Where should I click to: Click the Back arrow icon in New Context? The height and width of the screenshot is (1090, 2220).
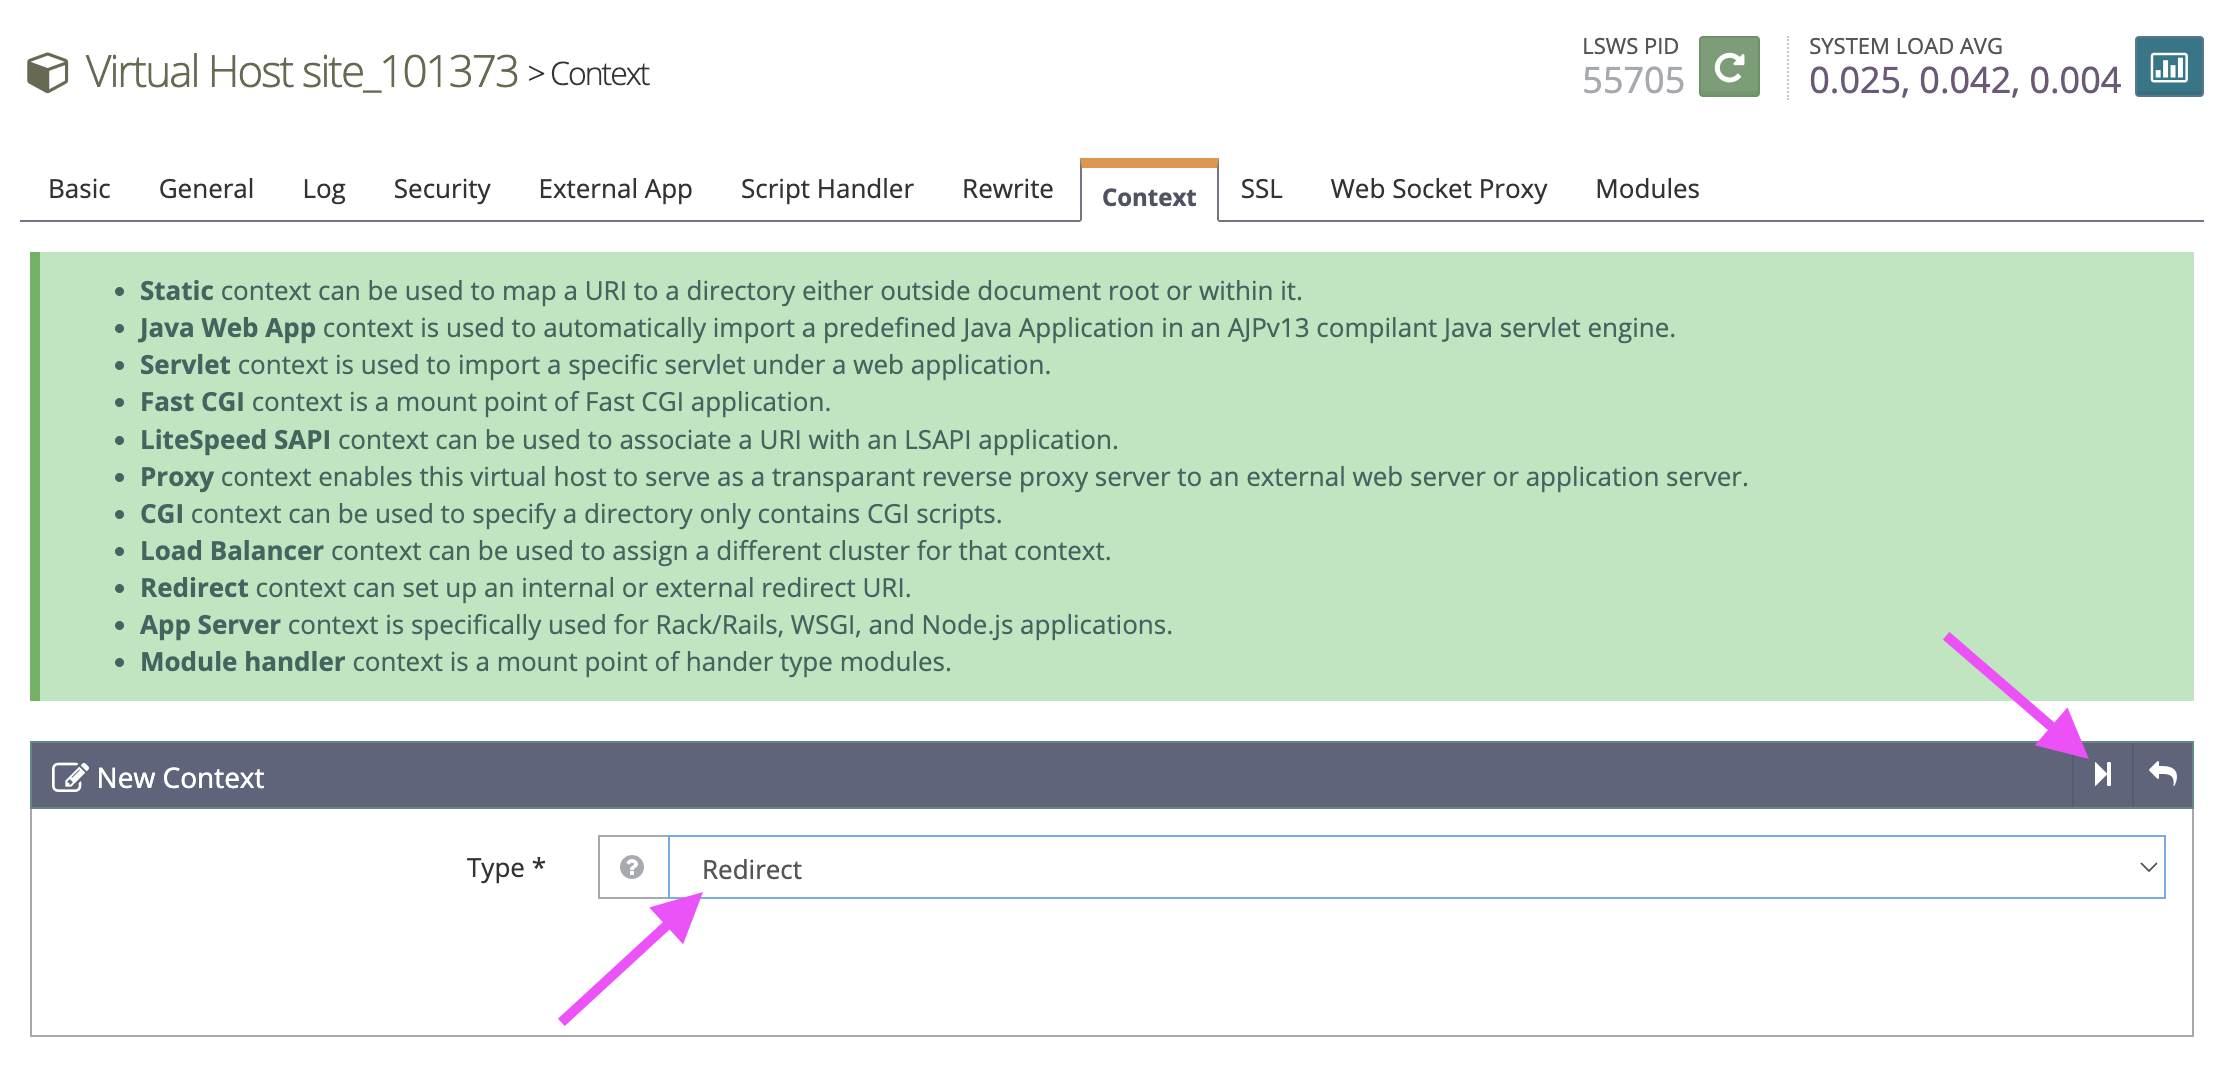[2163, 775]
